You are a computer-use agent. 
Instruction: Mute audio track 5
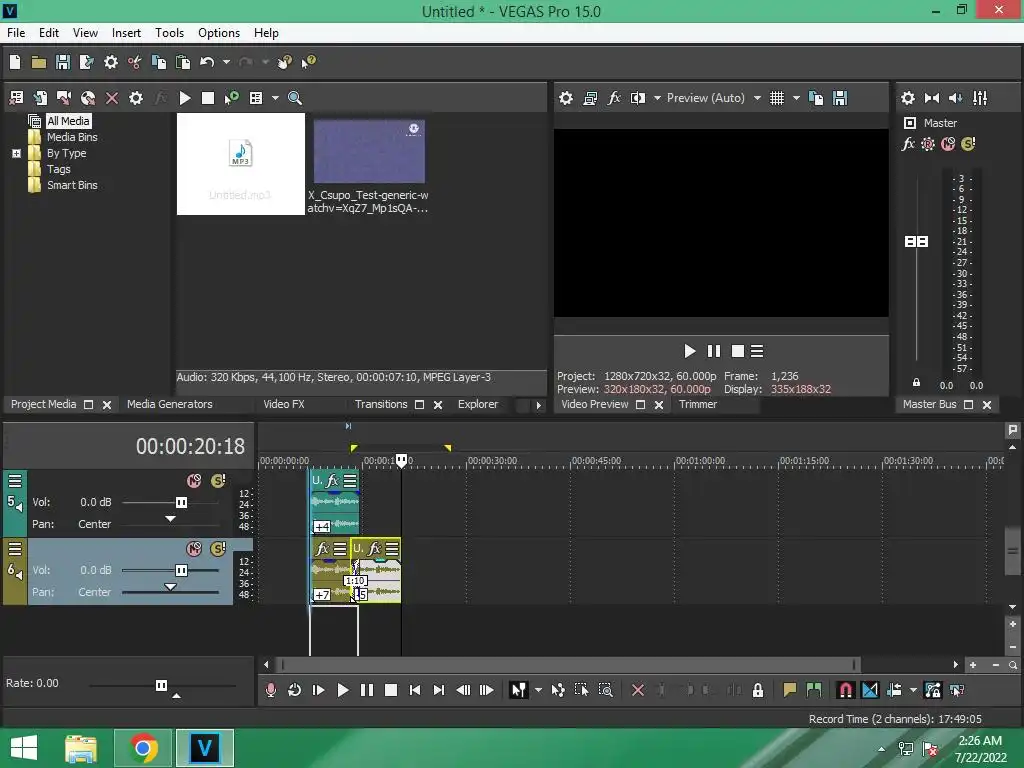point(194,481)
